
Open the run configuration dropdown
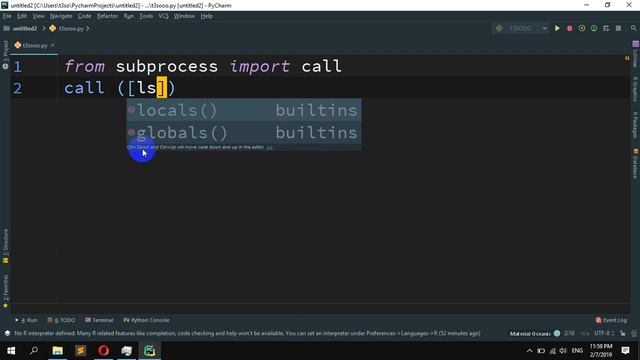pos(521,28)
